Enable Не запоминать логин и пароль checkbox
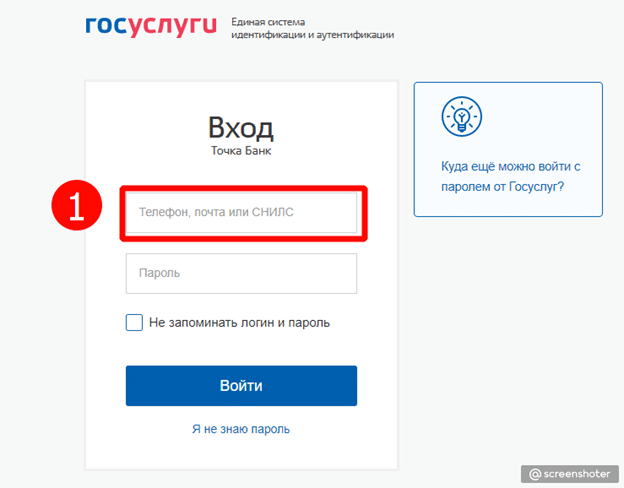The height and width of the screenshot is (488, 624). coord(135,322)
